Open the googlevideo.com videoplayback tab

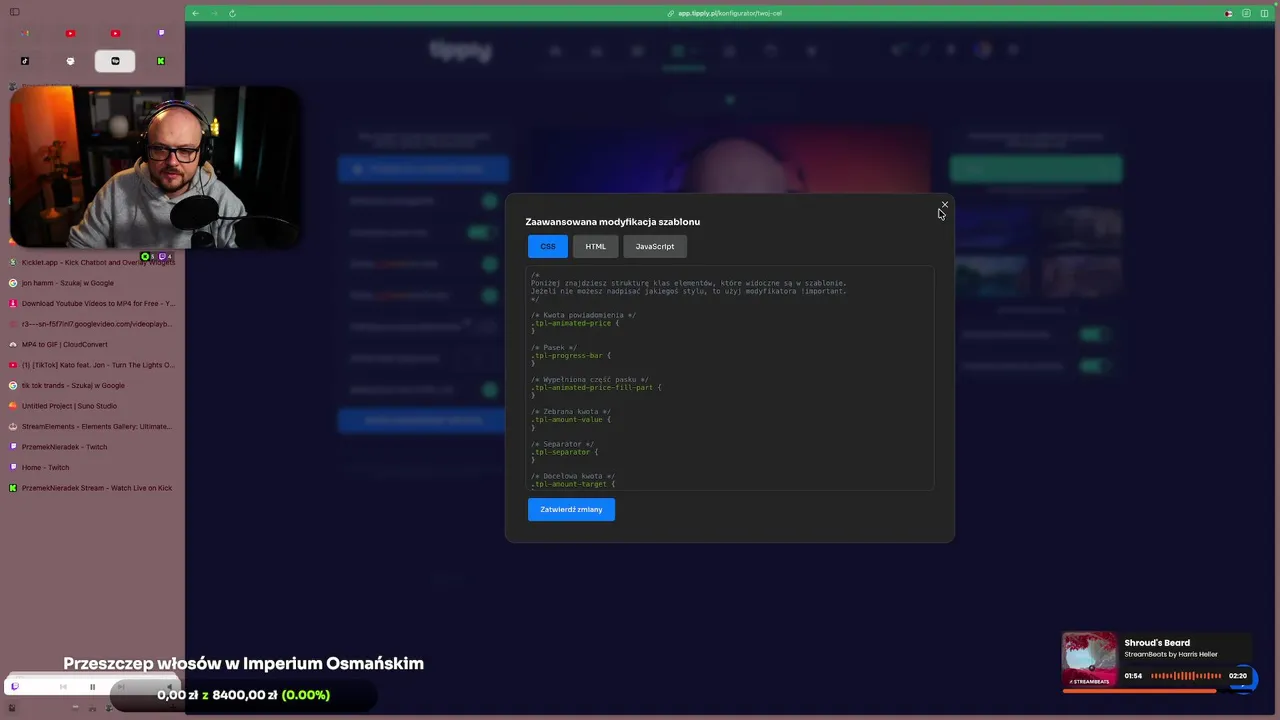click(92, 324)
